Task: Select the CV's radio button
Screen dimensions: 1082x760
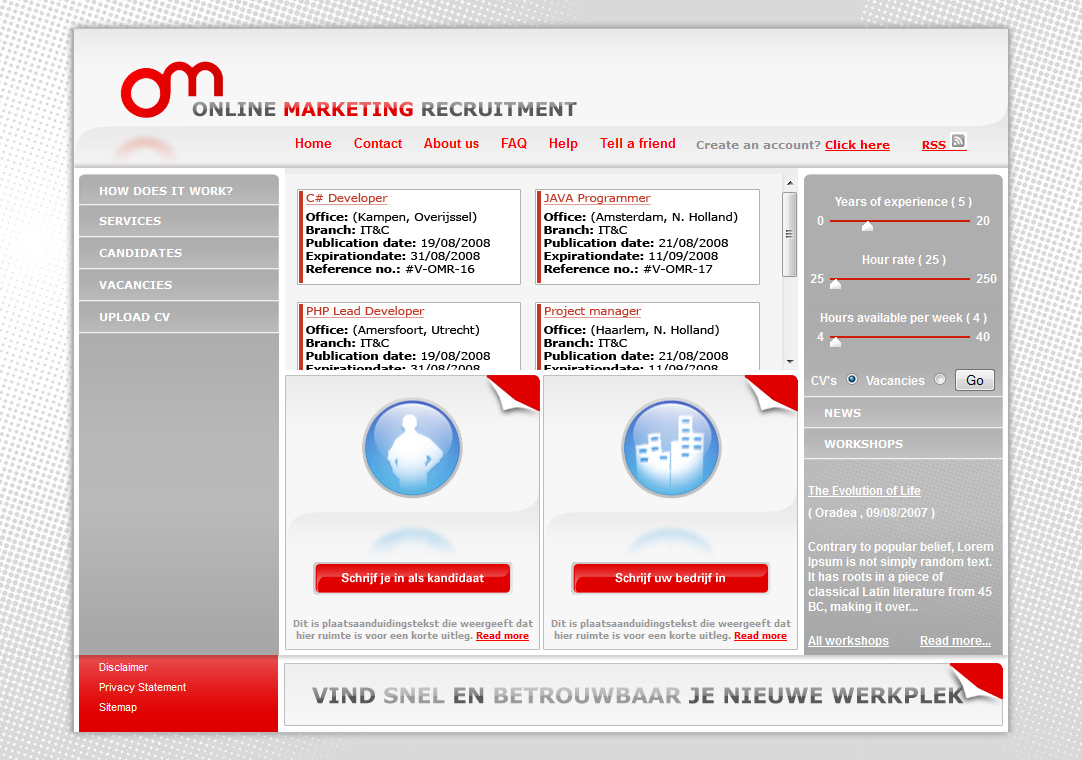Action: (852, 379)
